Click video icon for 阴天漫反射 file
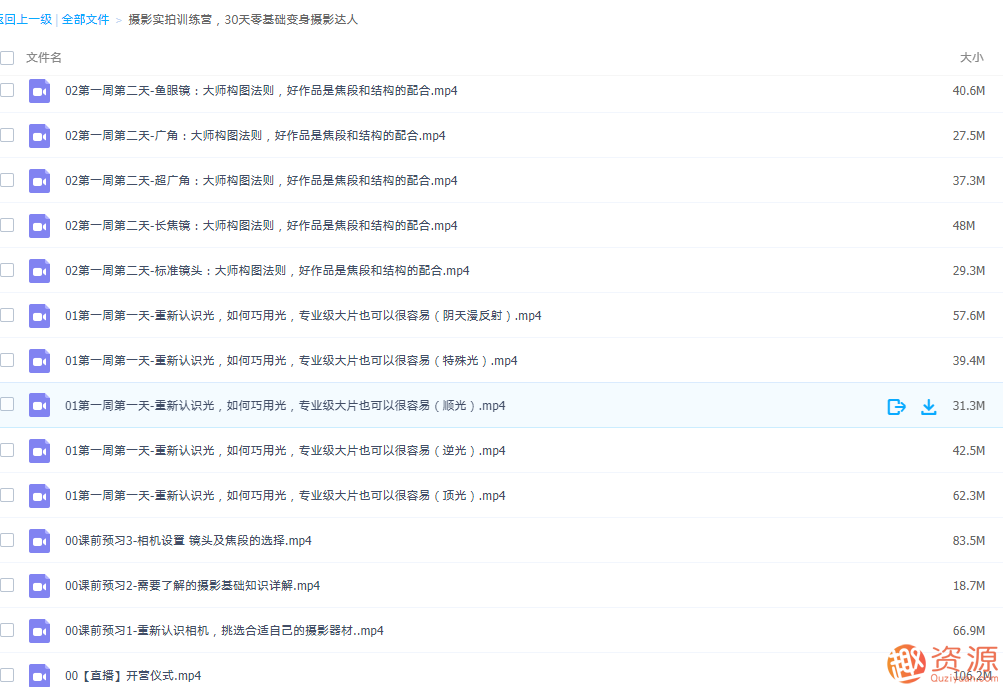Screen dimensions: 1003x687 click(39, 316)
